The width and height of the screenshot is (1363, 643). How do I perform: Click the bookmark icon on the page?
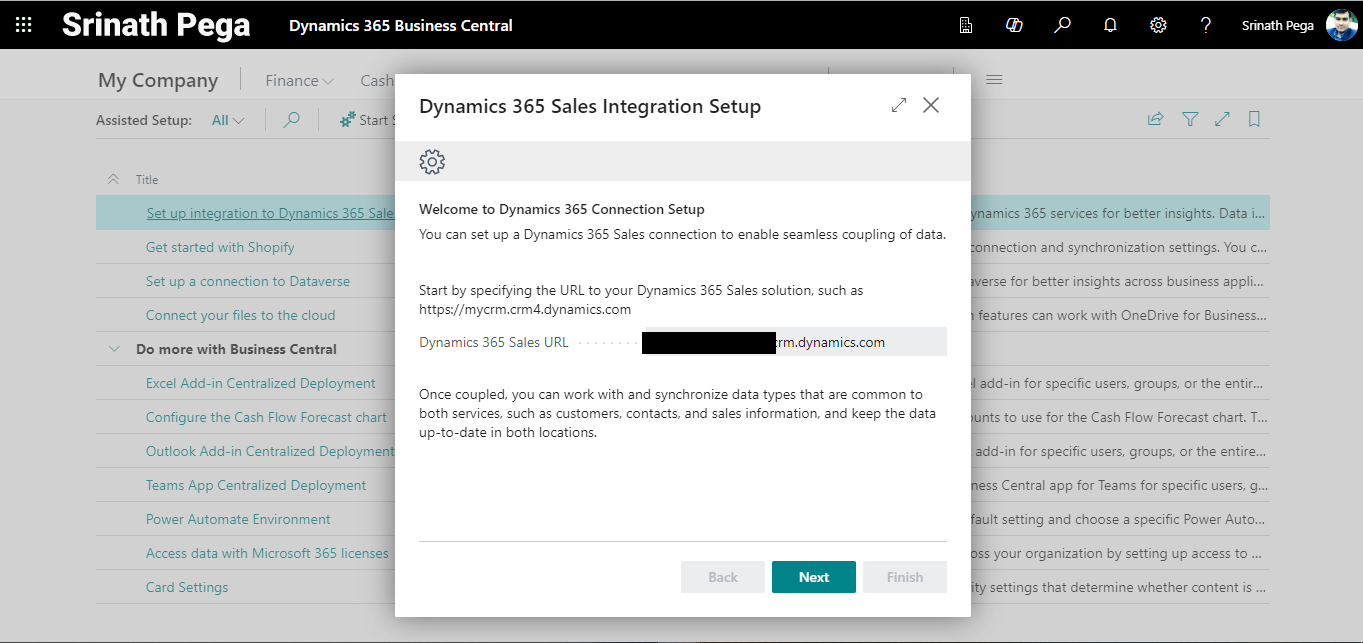click(x=1254, y=119)
